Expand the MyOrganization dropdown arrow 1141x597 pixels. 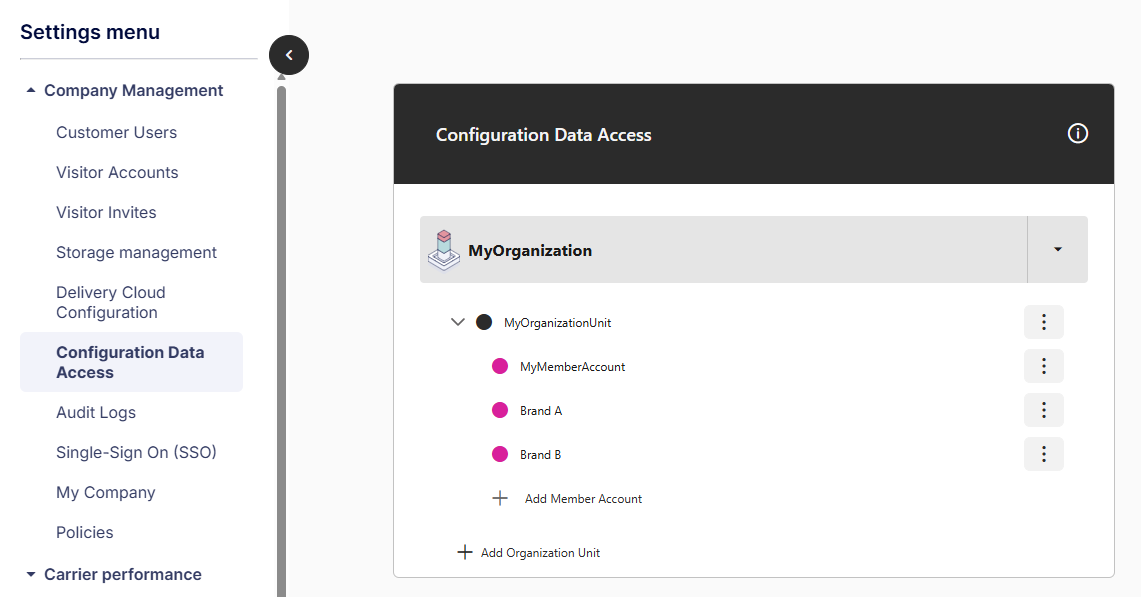(1057, 250)
